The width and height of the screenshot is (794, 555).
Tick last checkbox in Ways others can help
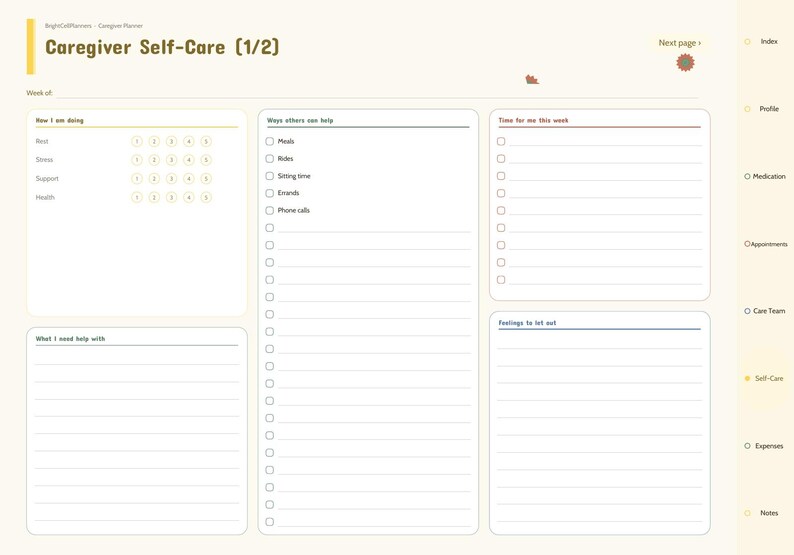(269, 522)
